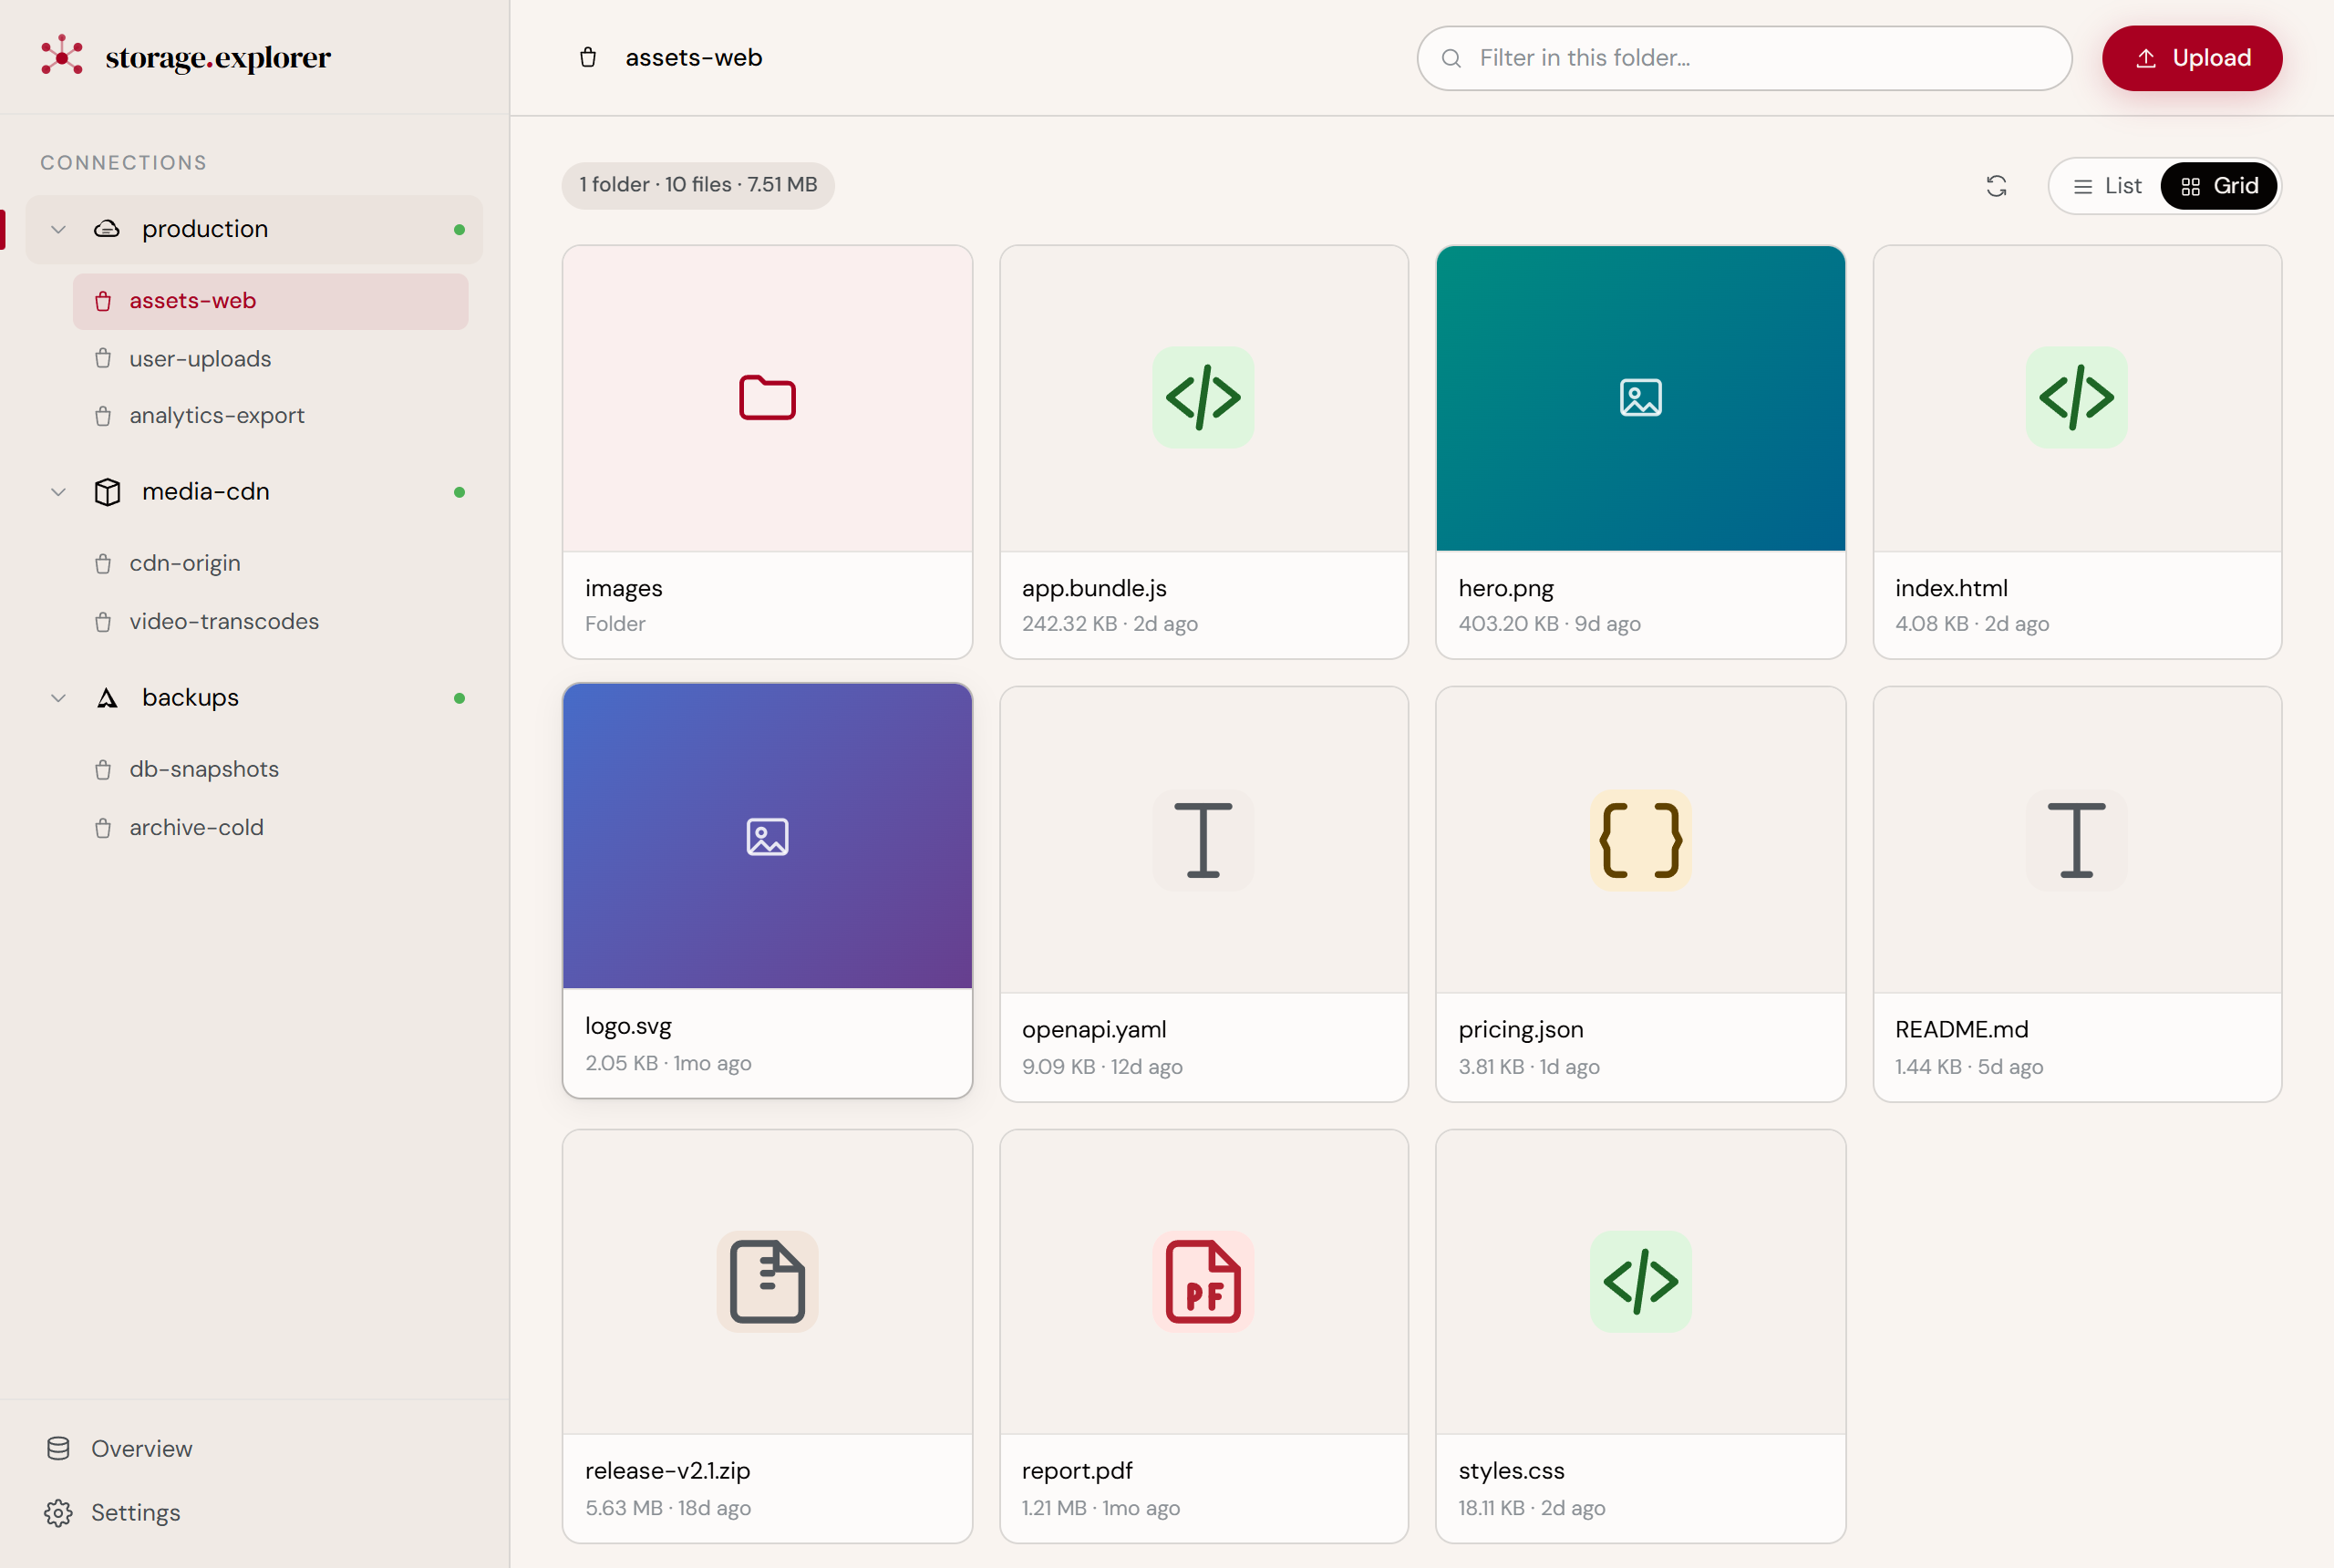Open the user-uploads bucket
This screenshot has width=2334, height=1568.
(270, 358)
